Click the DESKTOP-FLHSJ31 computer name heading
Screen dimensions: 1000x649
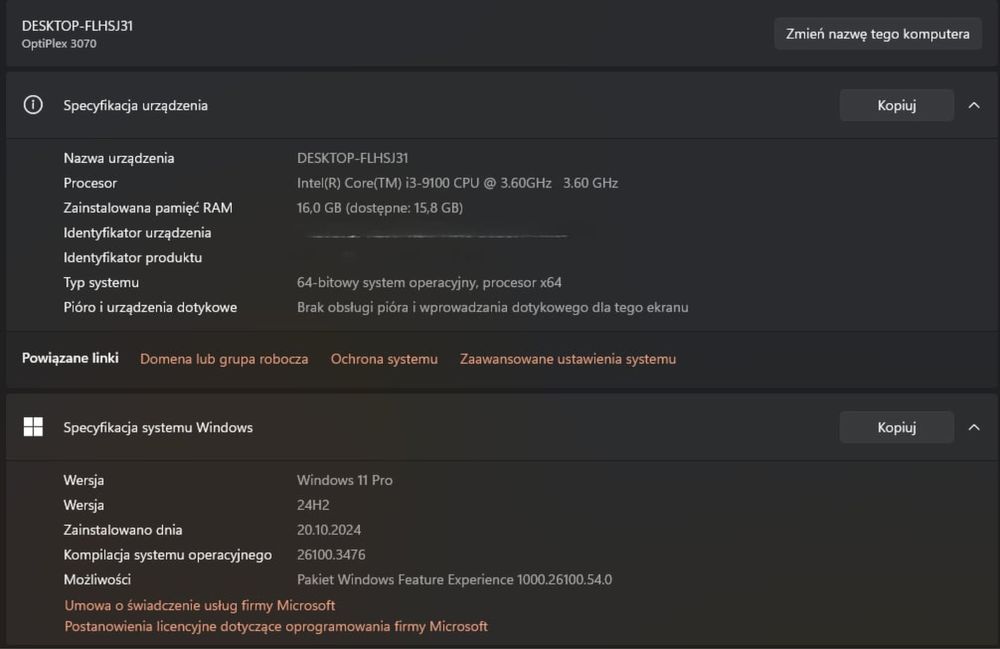(77, 26)
